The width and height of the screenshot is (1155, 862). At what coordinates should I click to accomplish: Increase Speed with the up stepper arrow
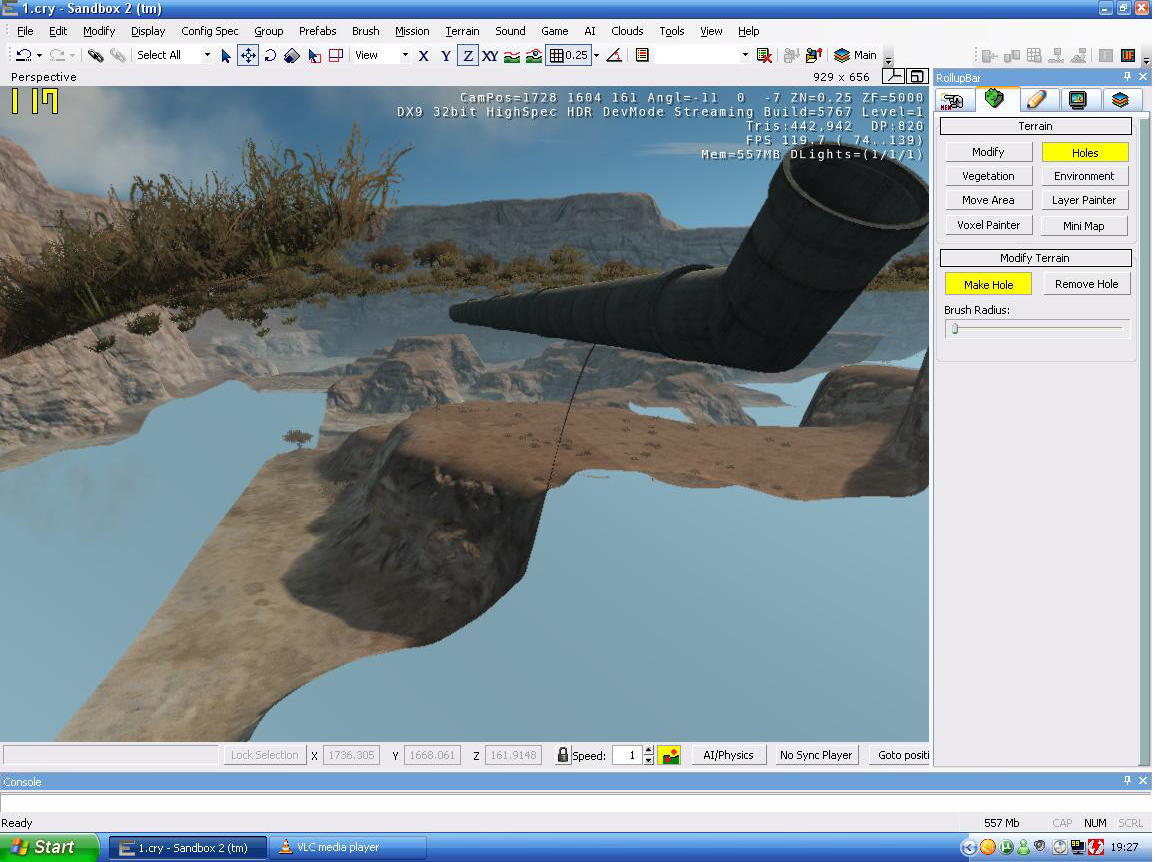[x=648, y=750]
